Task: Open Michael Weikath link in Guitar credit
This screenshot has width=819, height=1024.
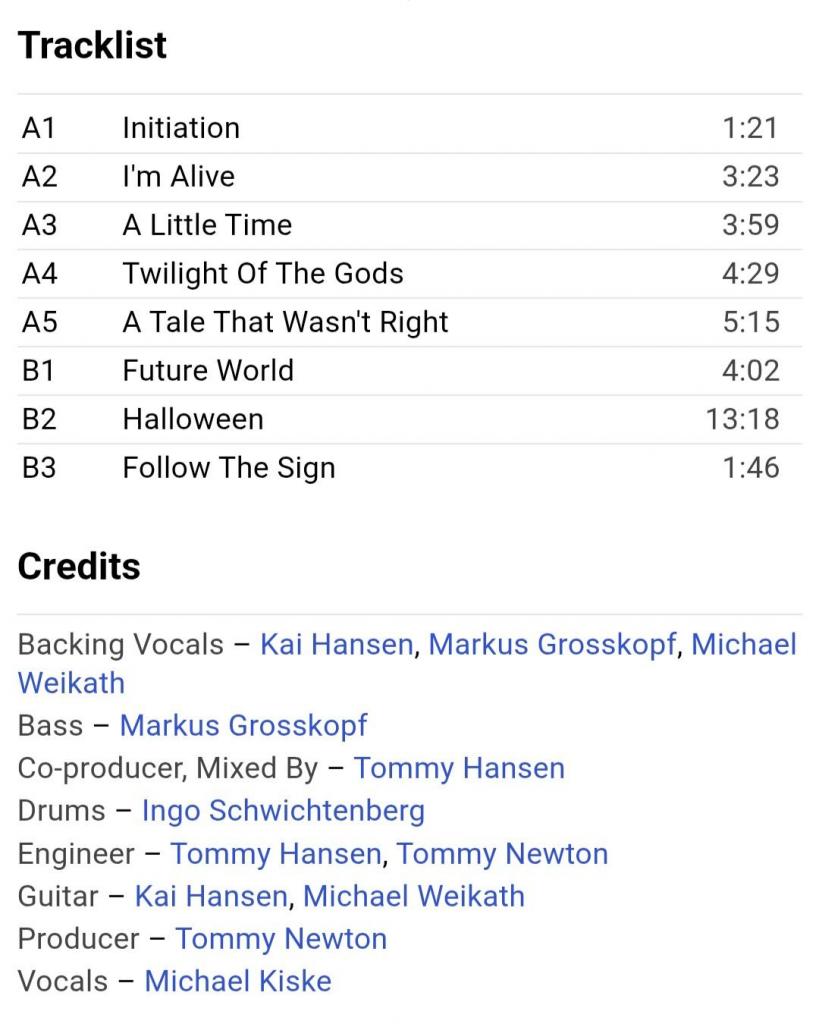Action: coord(413,896)
